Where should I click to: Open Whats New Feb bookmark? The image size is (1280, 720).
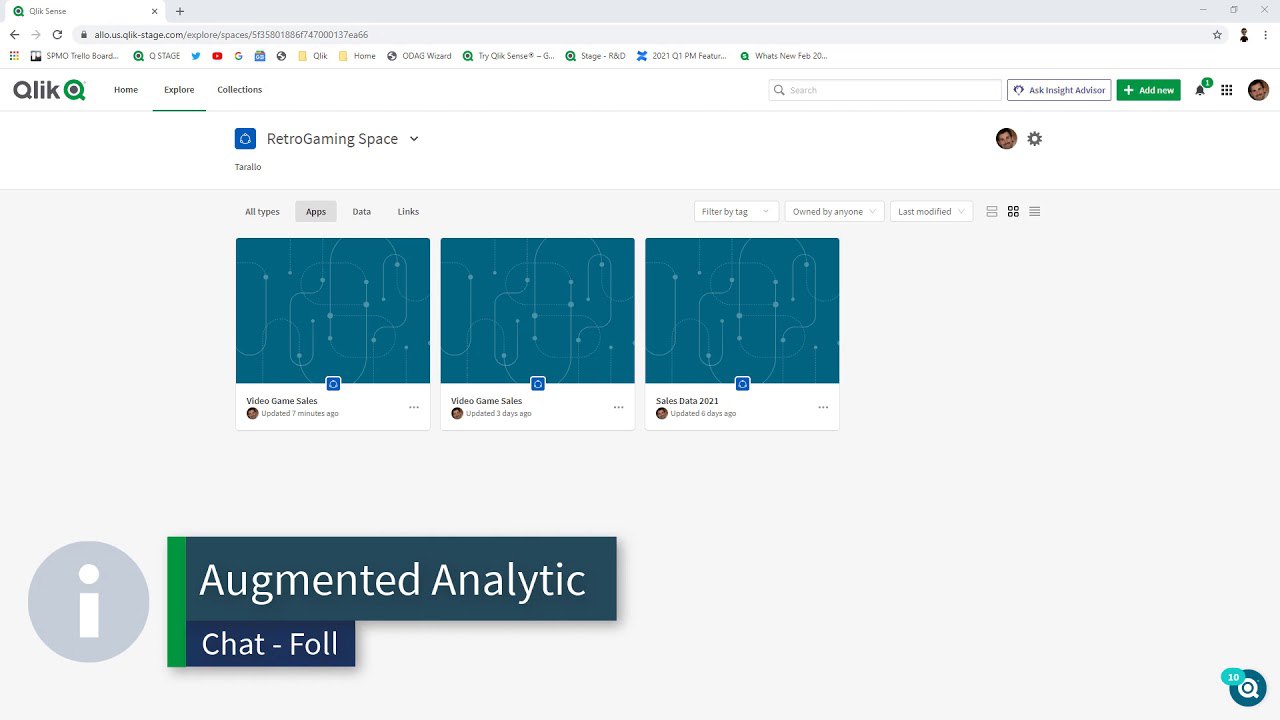tap(784, 56)
